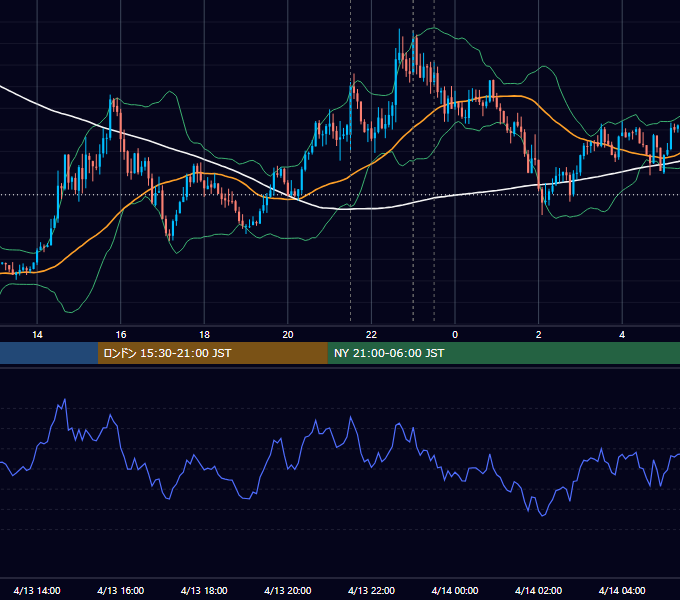Click the 4/13 14:00 time label
This screenshot has height=600, width=680.
[37, 590]
